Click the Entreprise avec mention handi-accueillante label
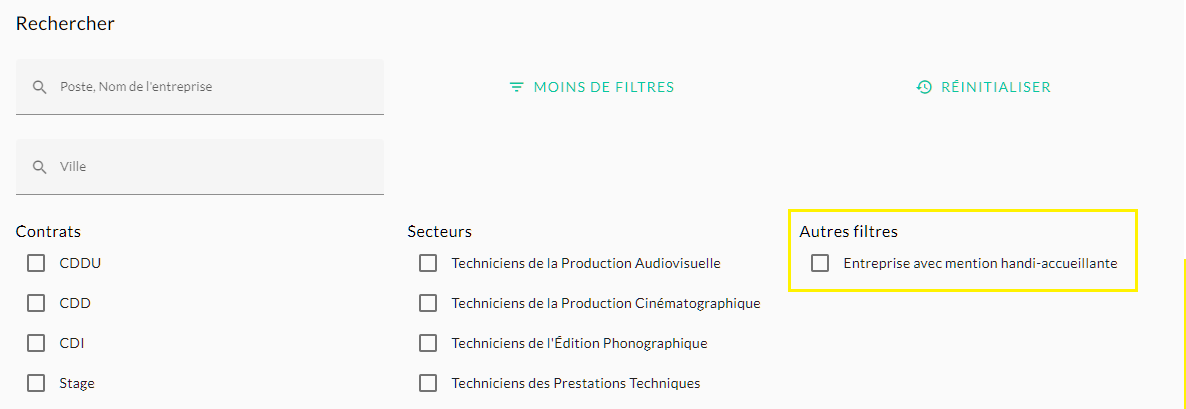 pos(980,263)
